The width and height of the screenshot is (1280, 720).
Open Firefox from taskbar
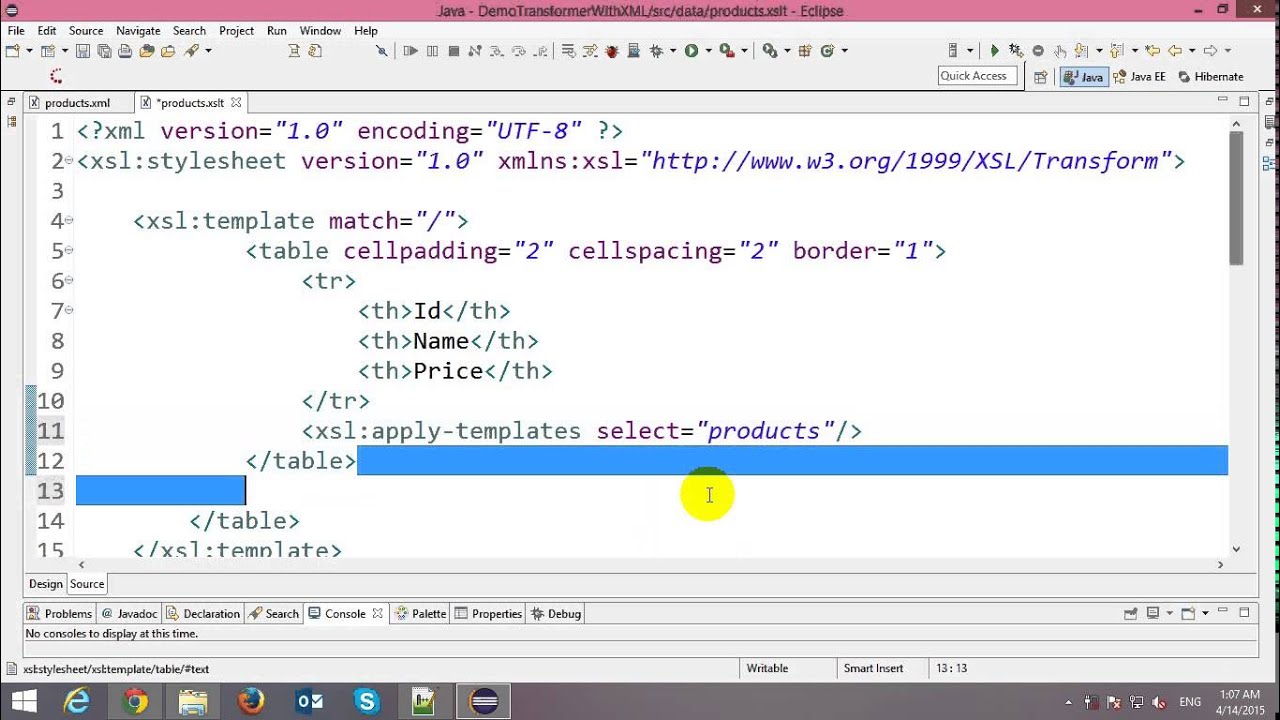click(x=251, y=702)
